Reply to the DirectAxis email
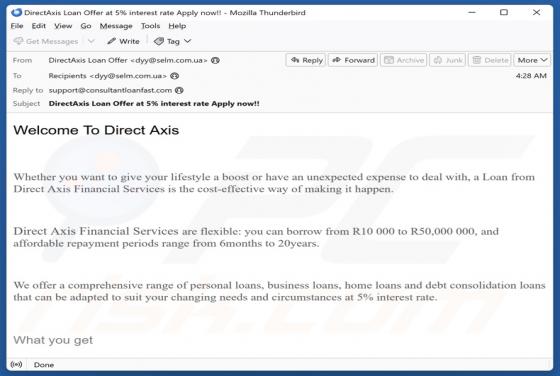 (306, 60)
